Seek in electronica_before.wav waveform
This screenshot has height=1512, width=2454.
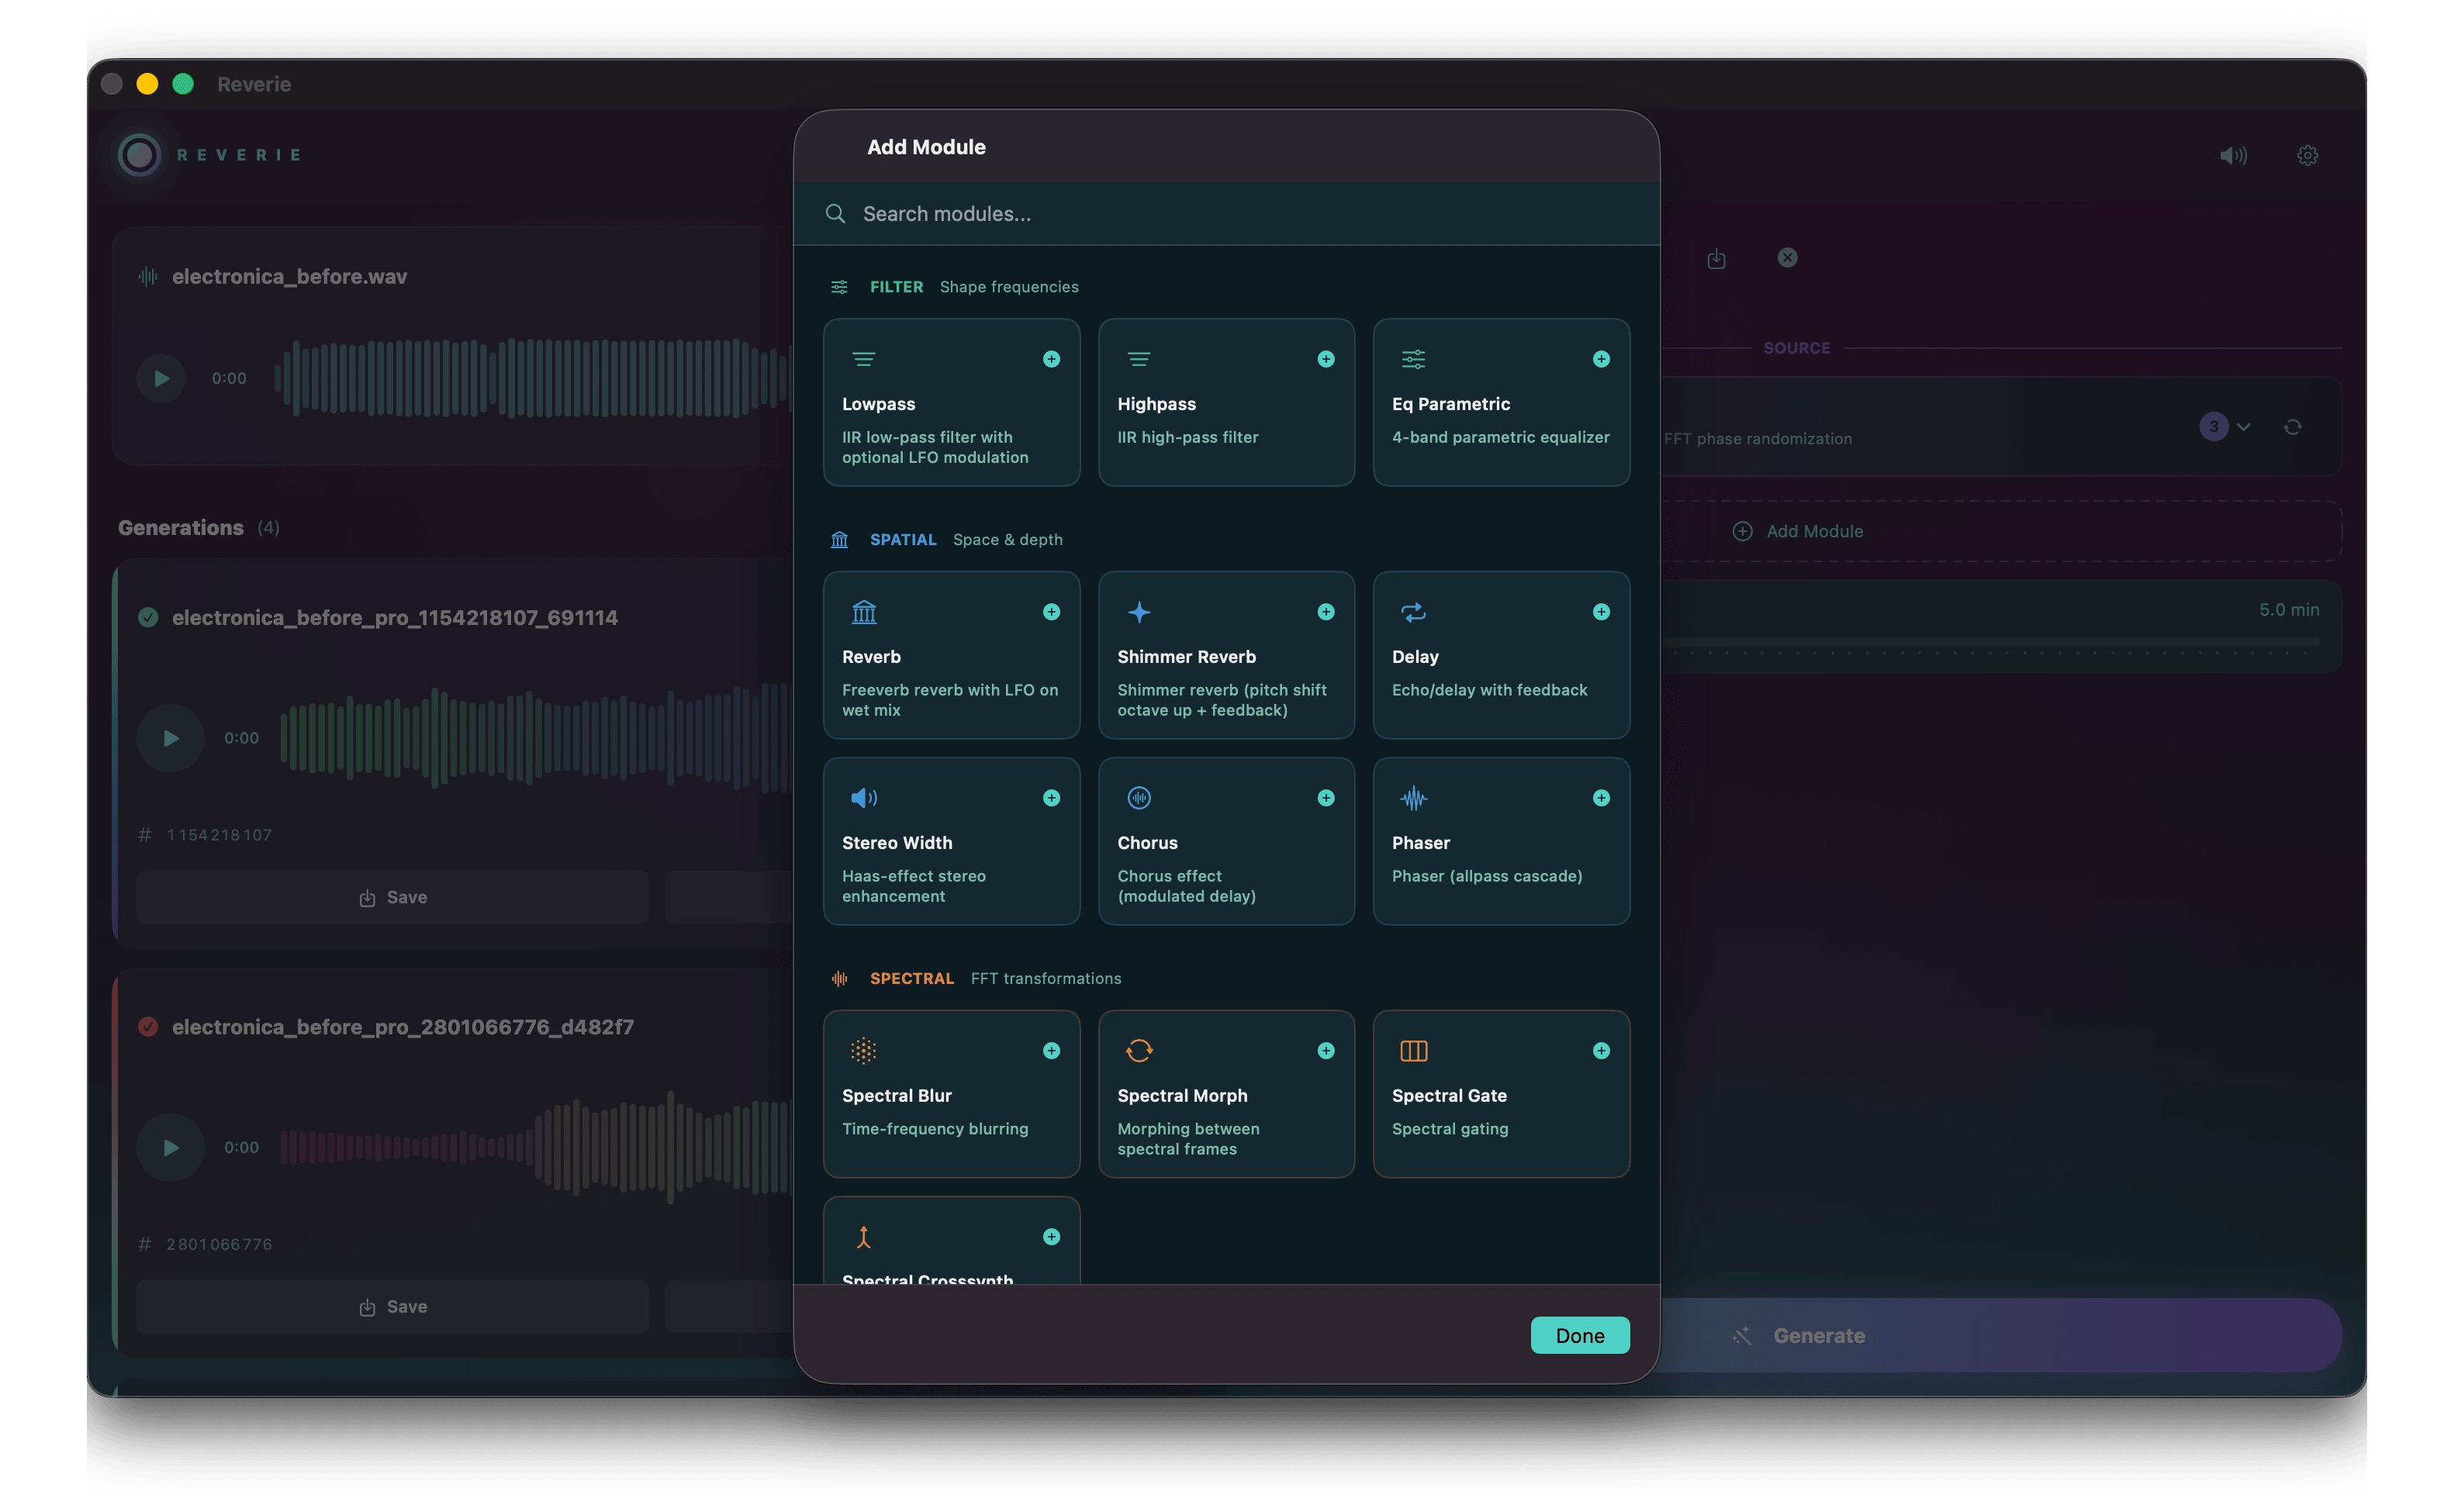click(x=533, y=378)
